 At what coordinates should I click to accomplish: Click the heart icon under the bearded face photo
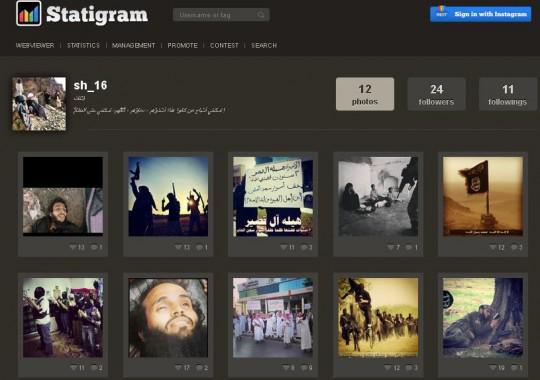(x=178, y=368)
